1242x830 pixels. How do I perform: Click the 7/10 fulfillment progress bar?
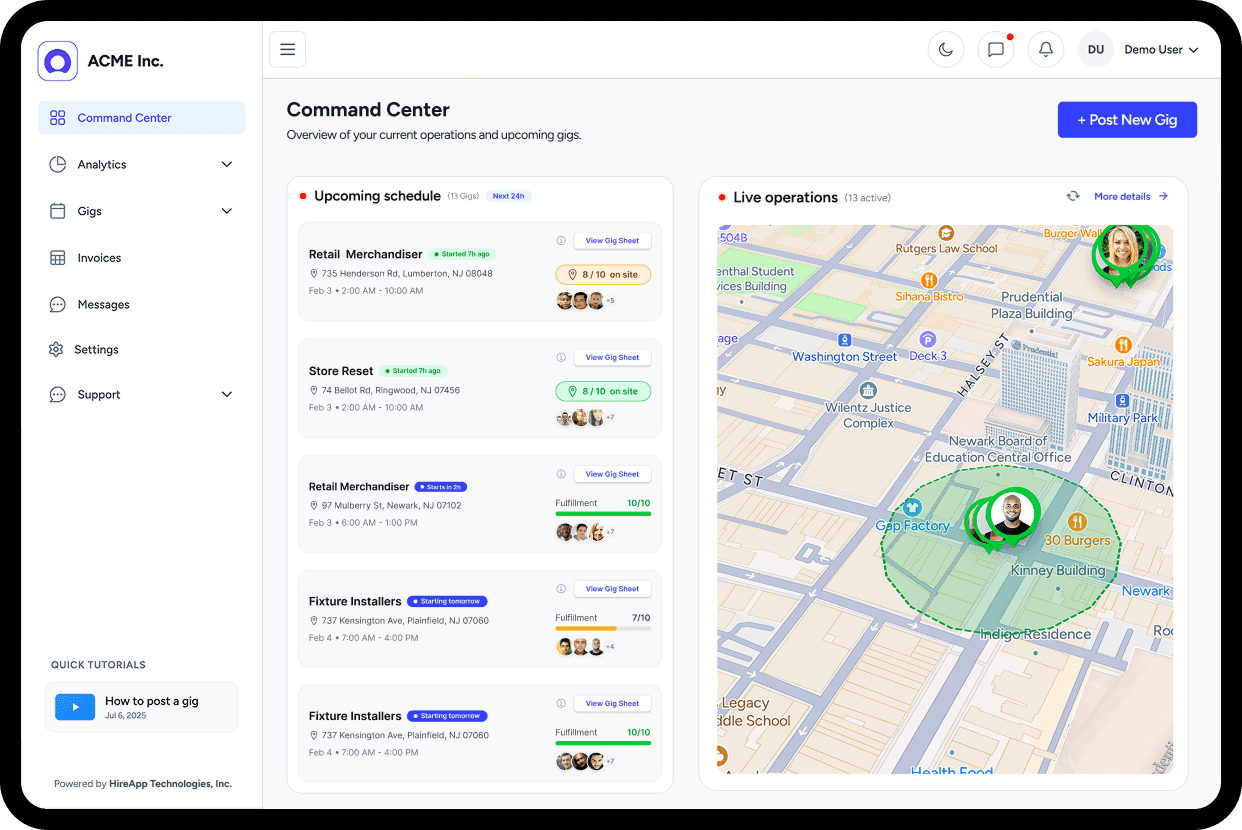(x=603, y=628)
